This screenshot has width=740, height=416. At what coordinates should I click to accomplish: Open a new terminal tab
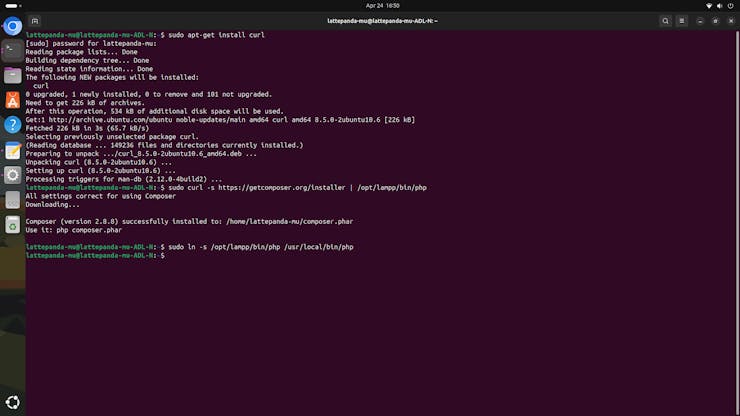click(34, 21)
